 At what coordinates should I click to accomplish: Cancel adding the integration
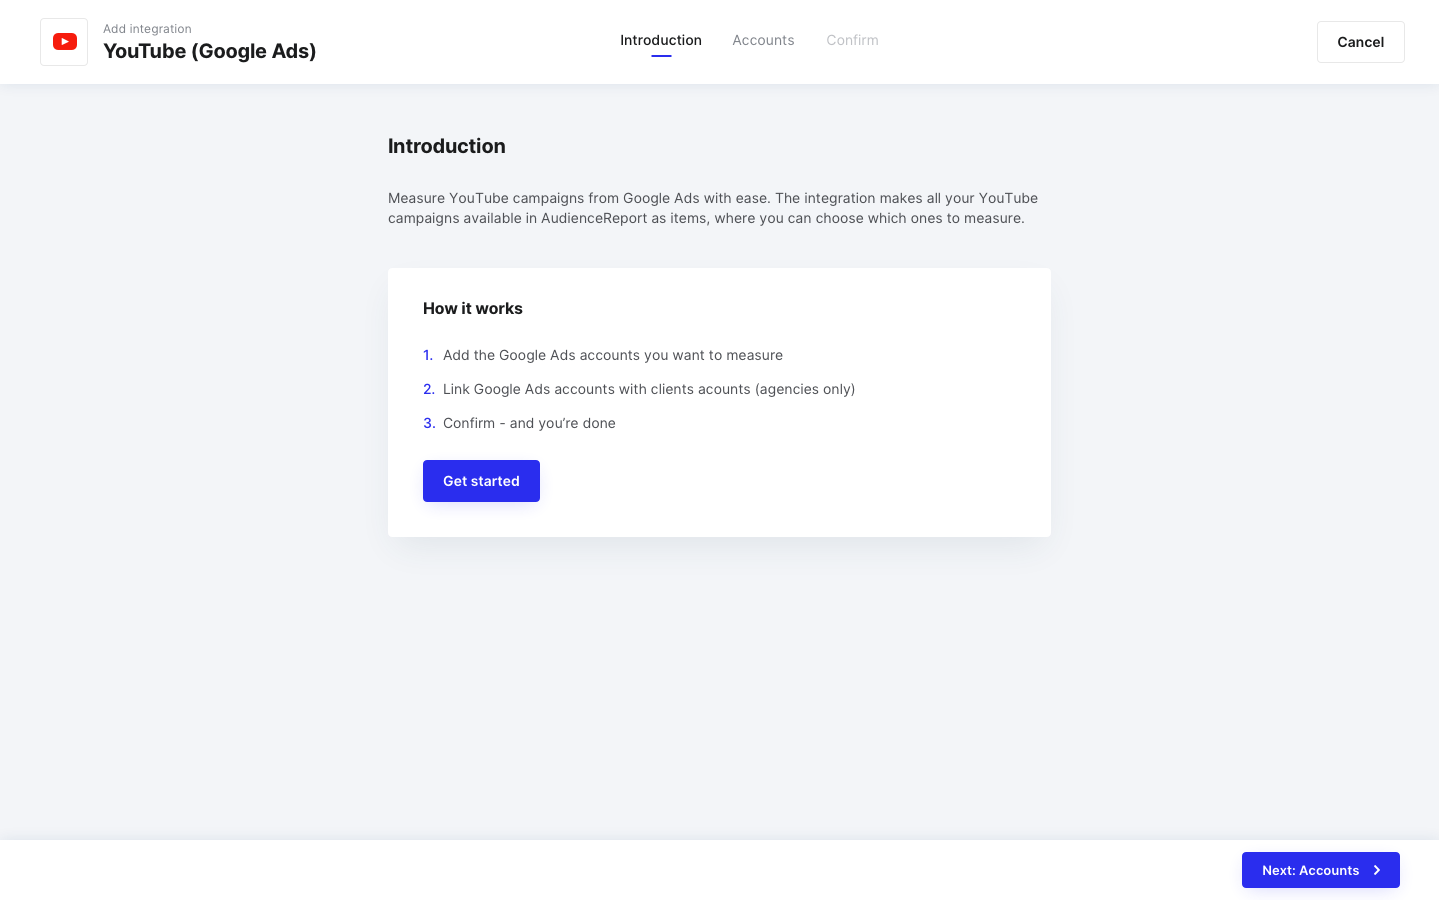pyautogui.click(x=1360, y=42)
